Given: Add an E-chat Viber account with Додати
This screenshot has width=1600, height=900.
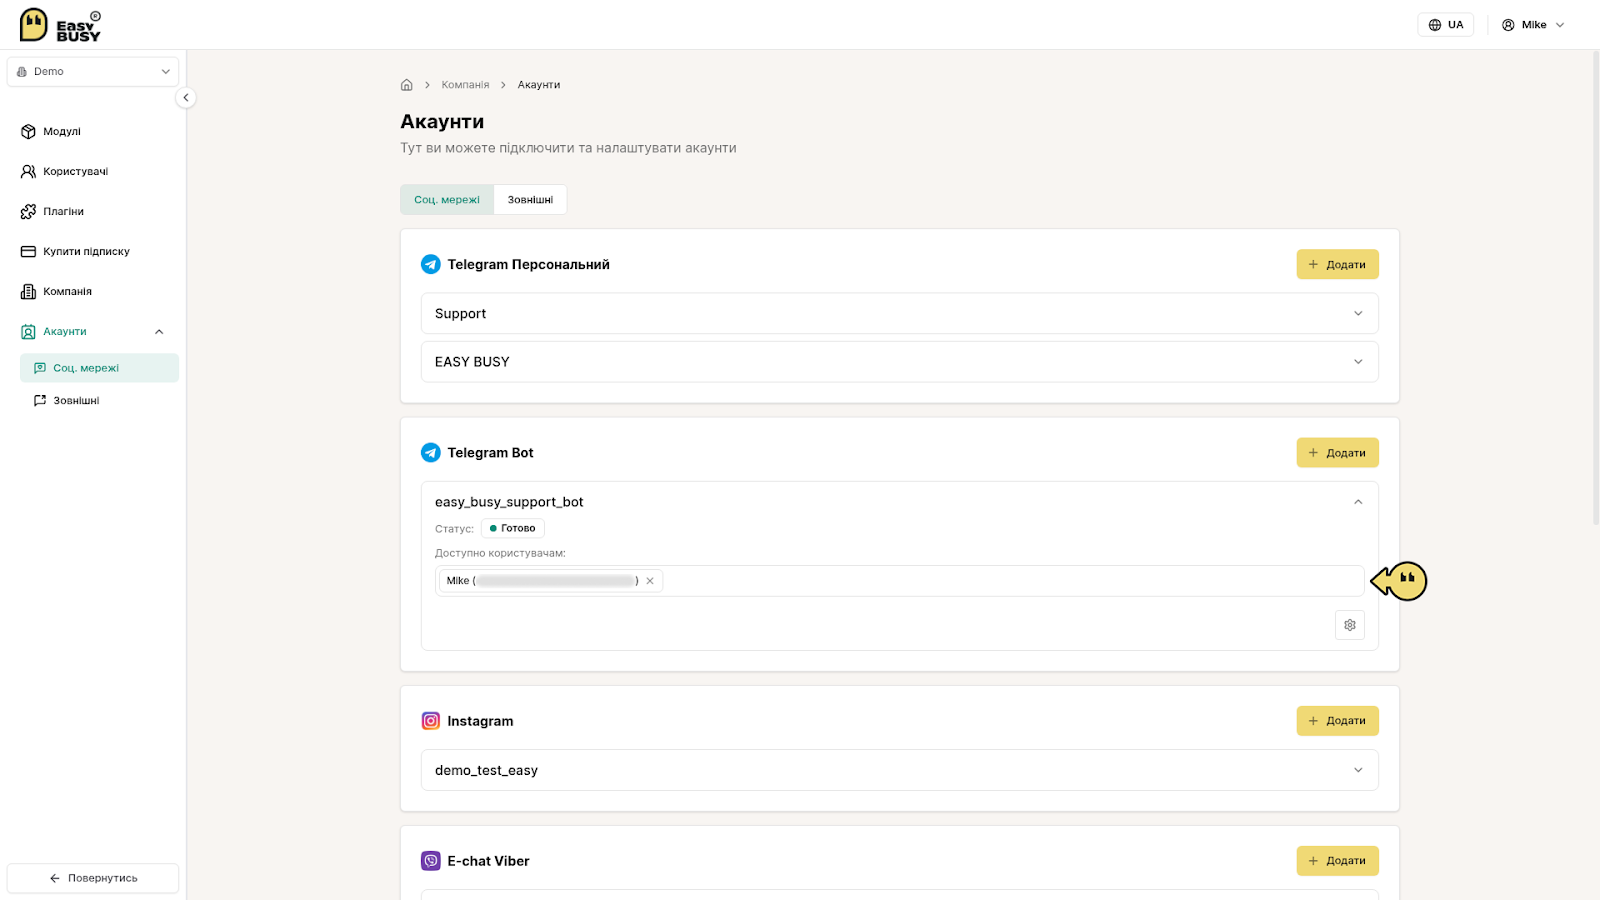Looking at the screenshot, I should click(1337, 861).
